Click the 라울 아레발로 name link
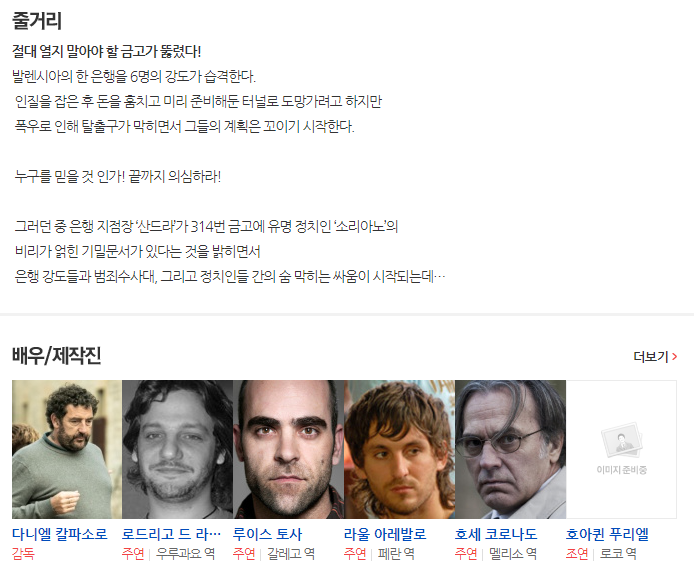Viewport: 694px width, 572px height. [385, 534]
